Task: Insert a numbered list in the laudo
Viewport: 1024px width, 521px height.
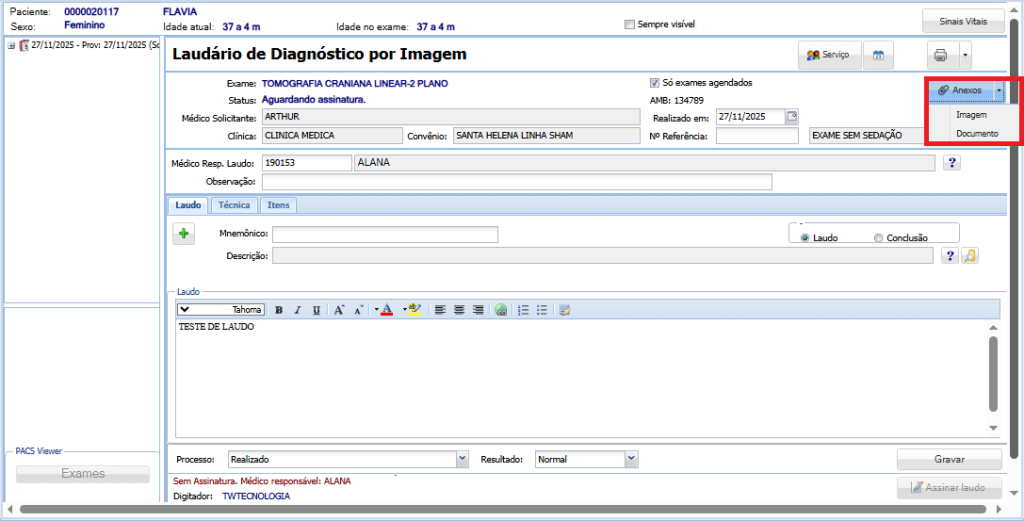Action: pyautogui.click(x=523, y=310)
